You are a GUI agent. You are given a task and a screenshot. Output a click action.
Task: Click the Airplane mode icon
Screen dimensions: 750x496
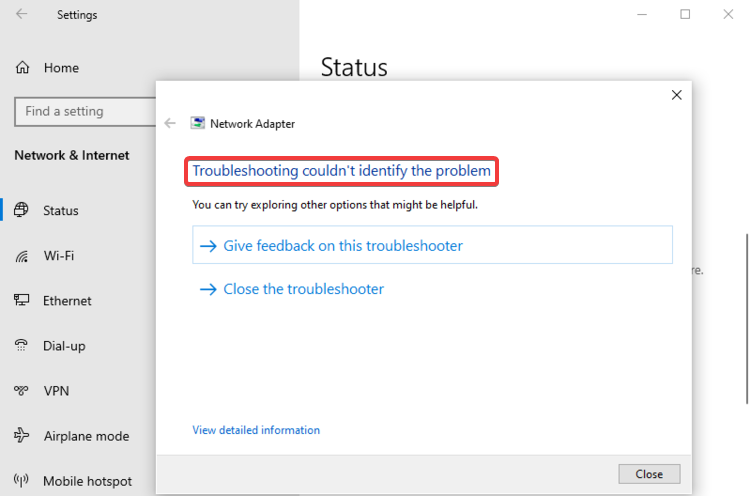click(22, 436)
